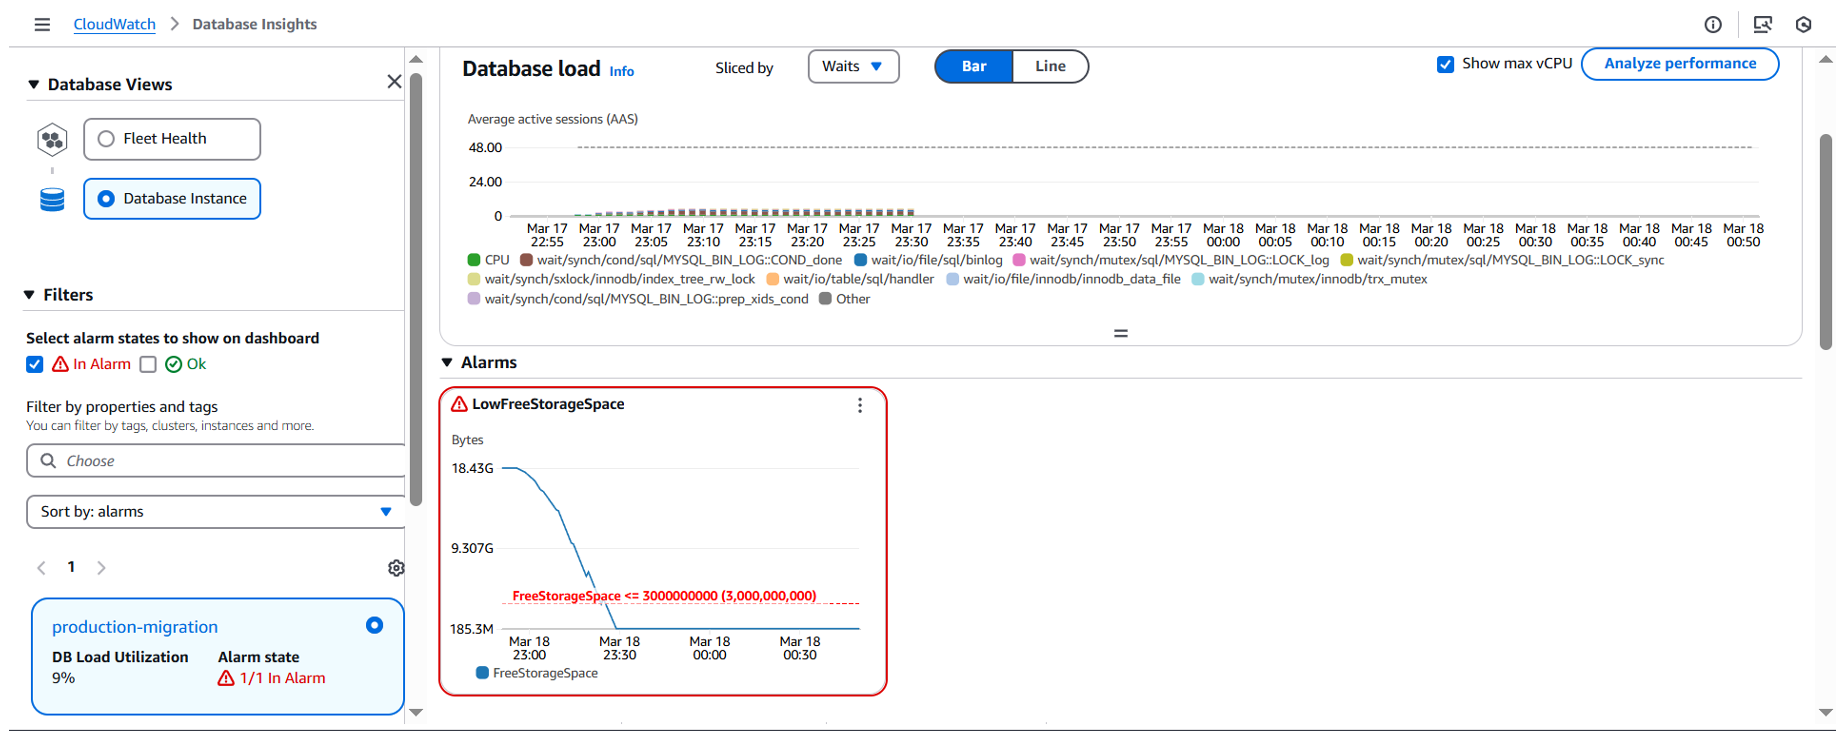The image size is (1842, 745).
Task: Click the Choose filter input field
Action: (216, 461)
